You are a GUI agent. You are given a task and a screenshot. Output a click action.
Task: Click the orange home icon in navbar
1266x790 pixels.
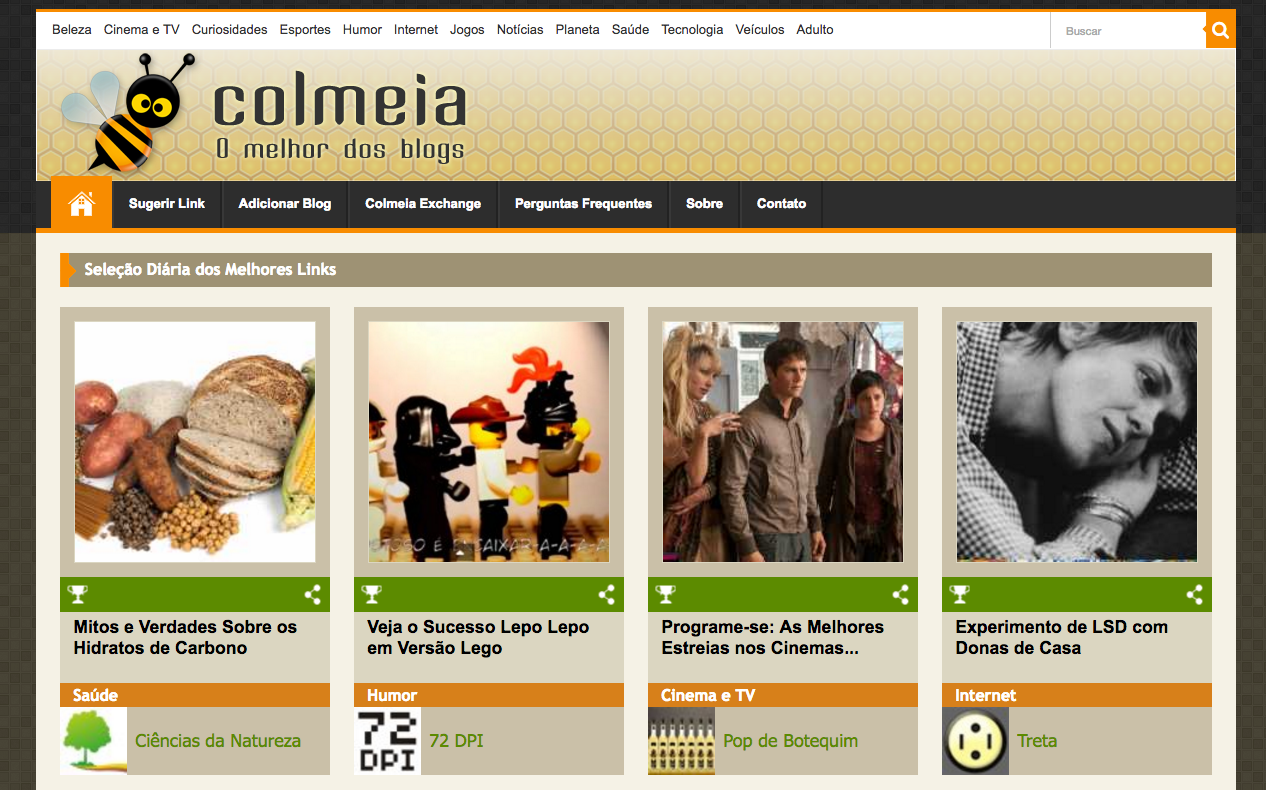82,204
